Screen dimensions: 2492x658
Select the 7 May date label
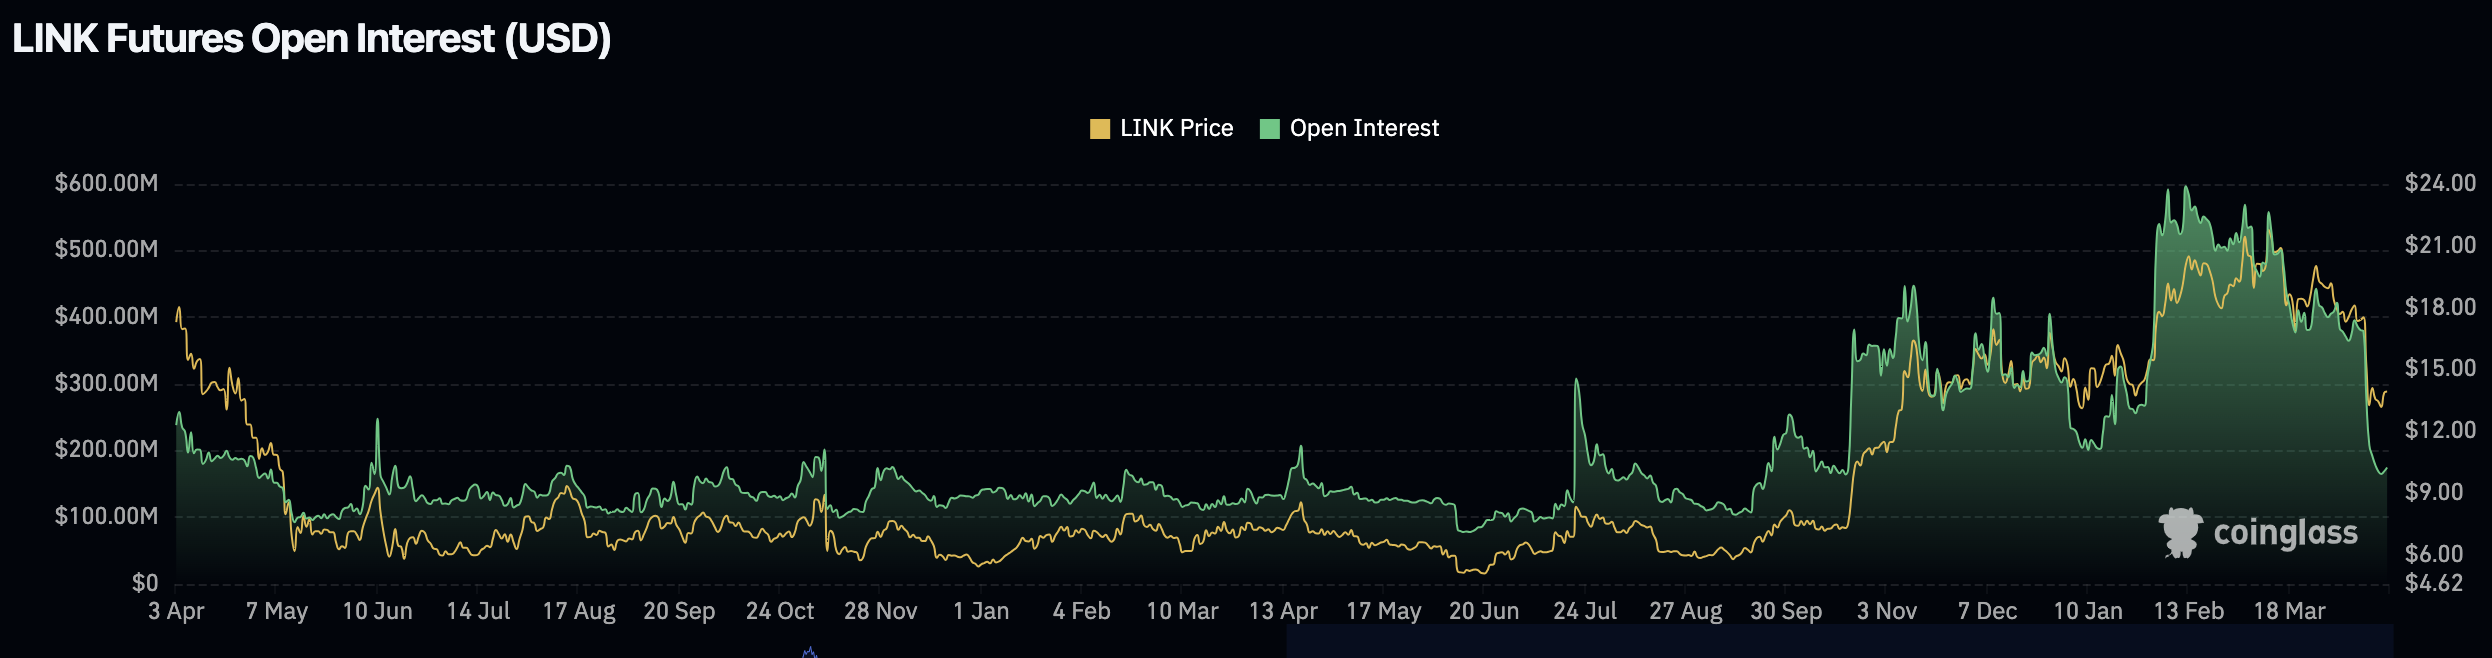[x=277, y=611]
